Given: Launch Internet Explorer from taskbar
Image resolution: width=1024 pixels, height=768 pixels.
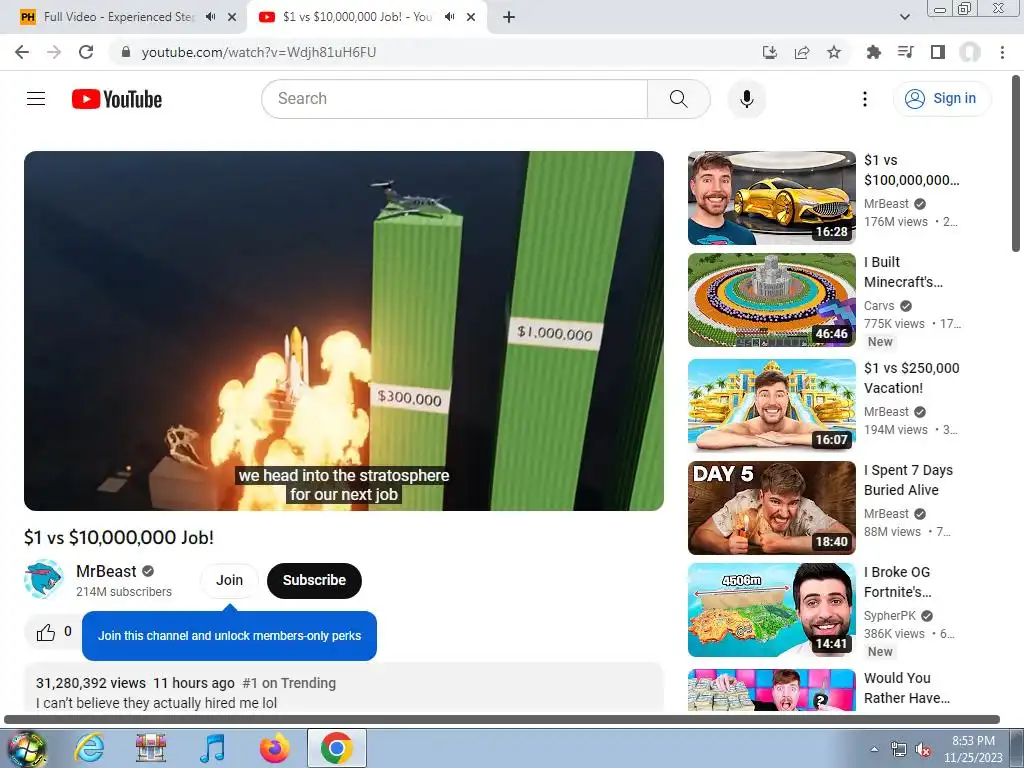Looking at the screenshot, I should pyautogui.click(x=88, y=748).
